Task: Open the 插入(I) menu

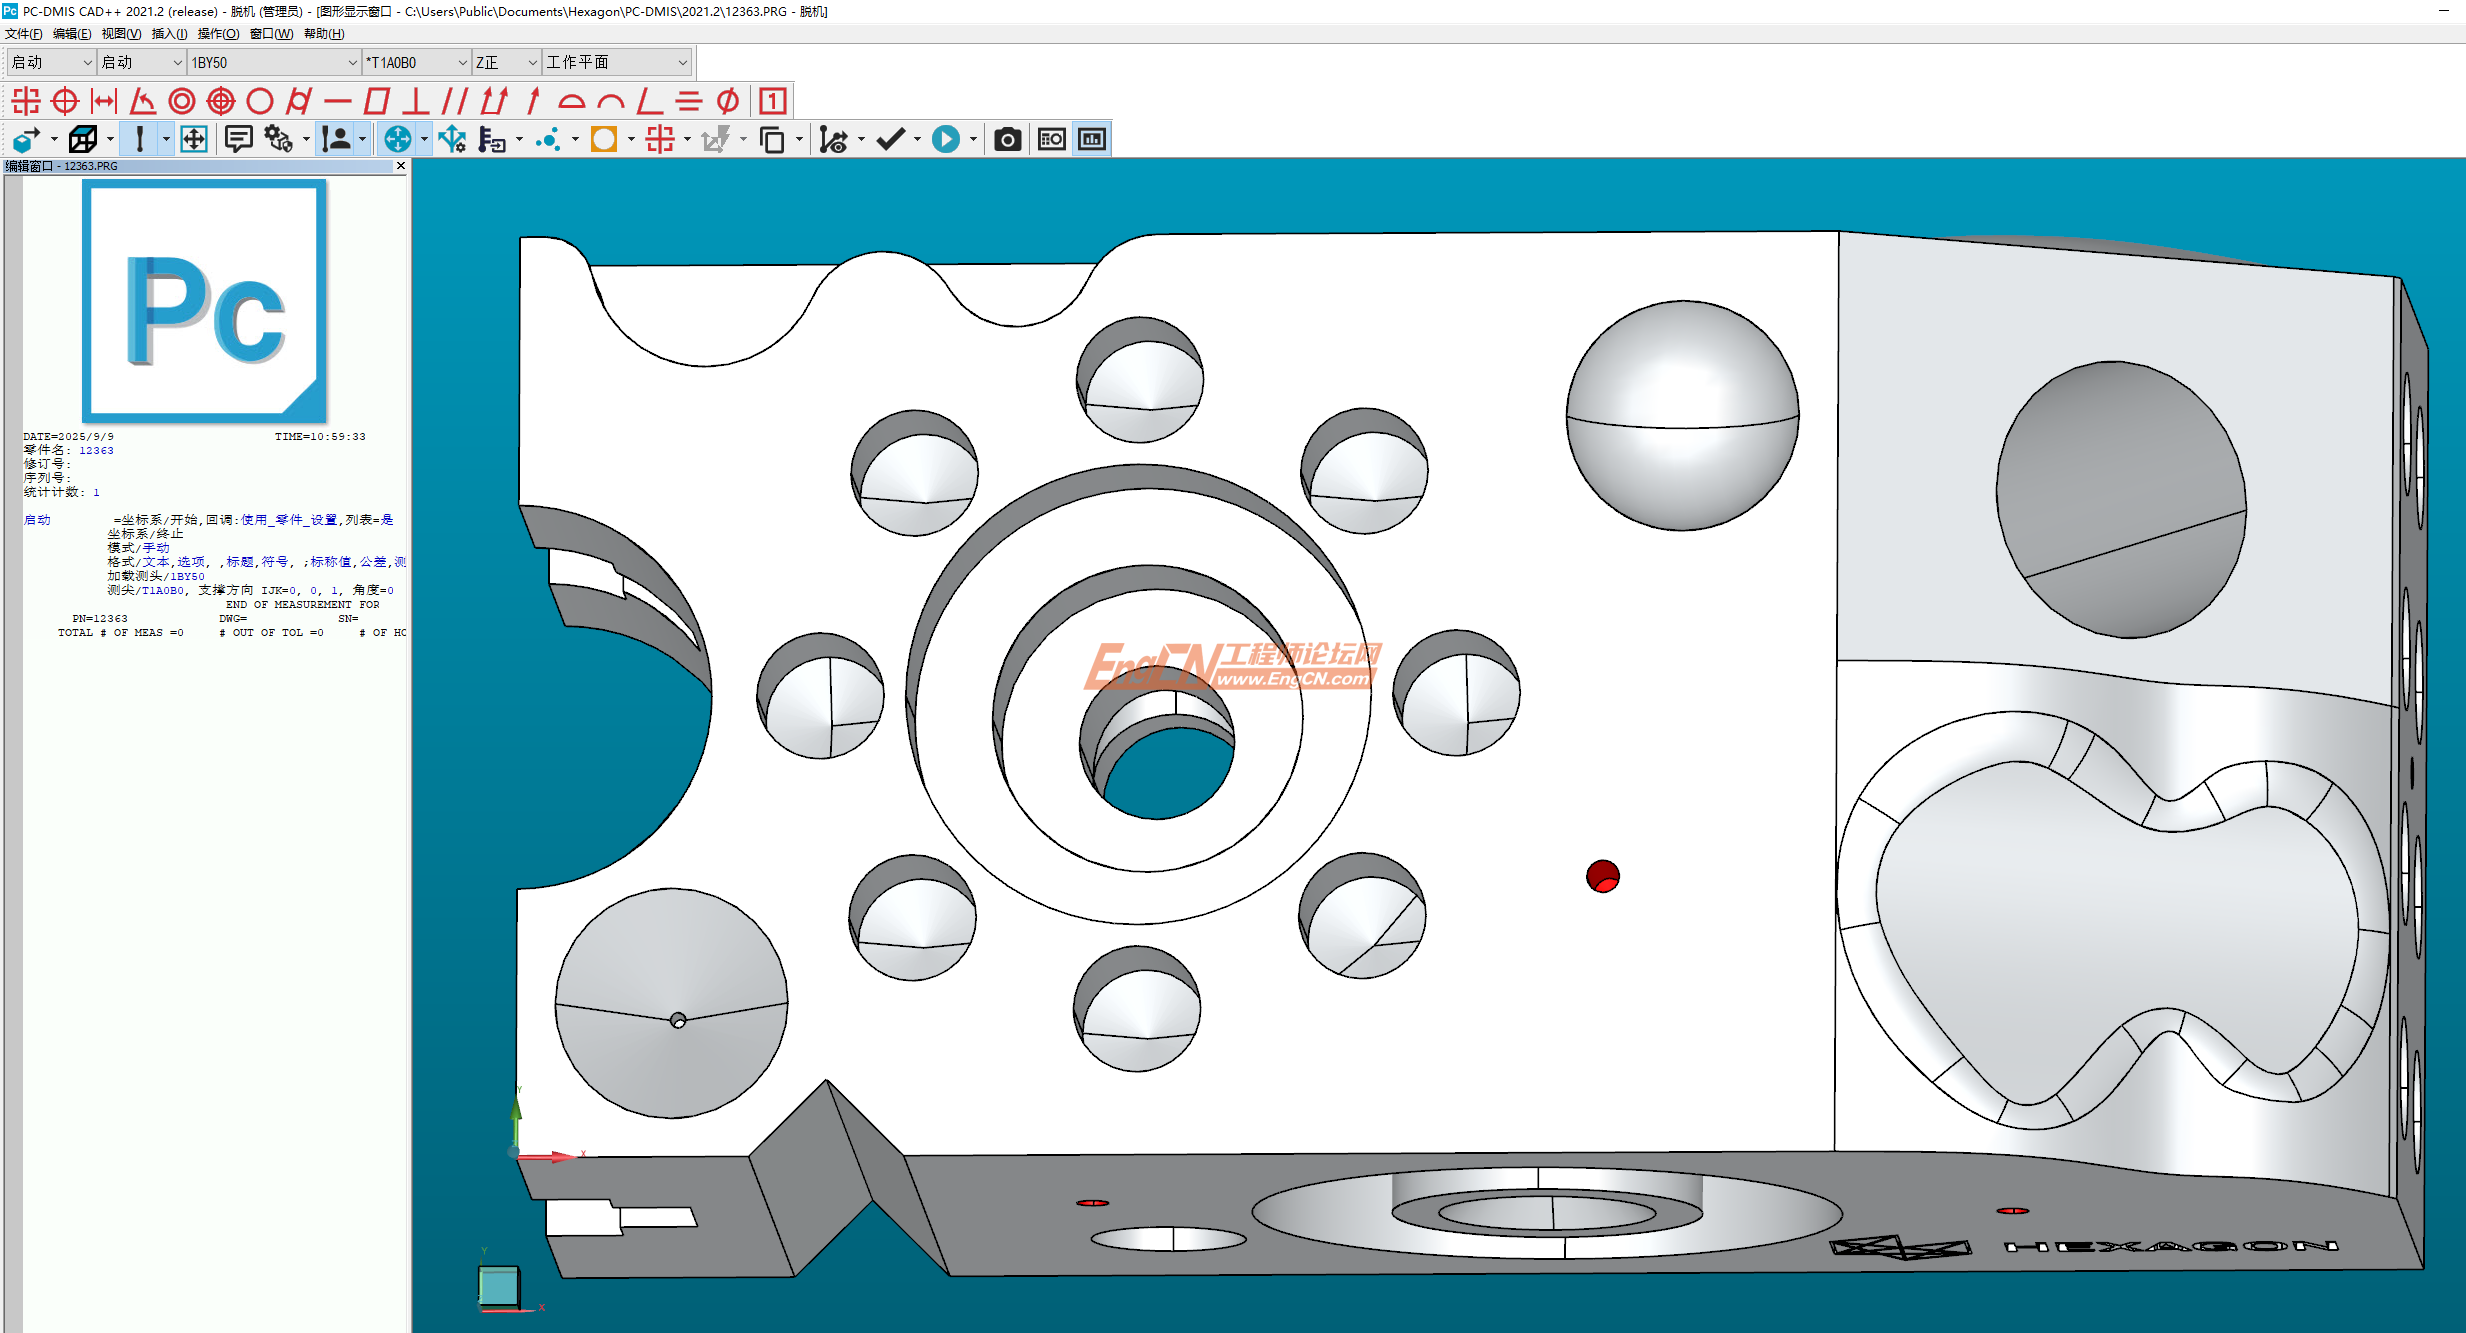Action: (x=169, y=34)
